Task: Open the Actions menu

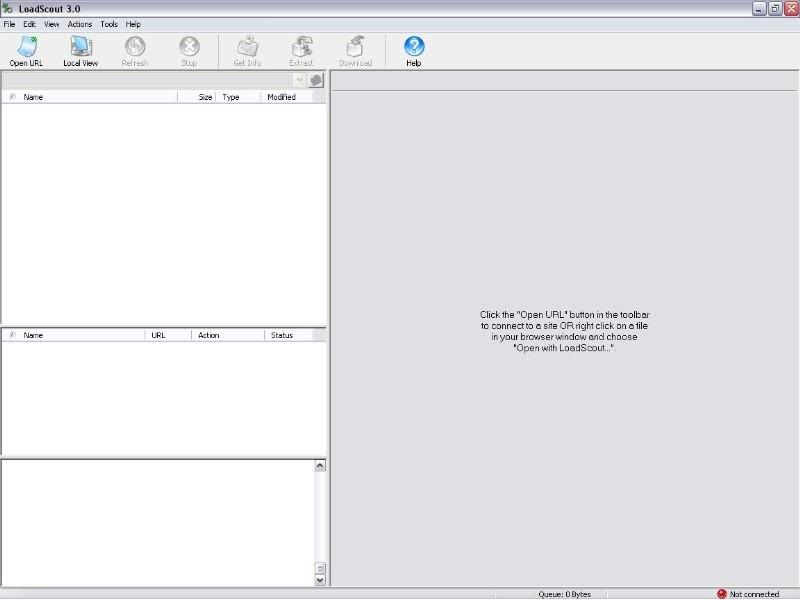Action: pyautogui.click(x=80, y=24)
